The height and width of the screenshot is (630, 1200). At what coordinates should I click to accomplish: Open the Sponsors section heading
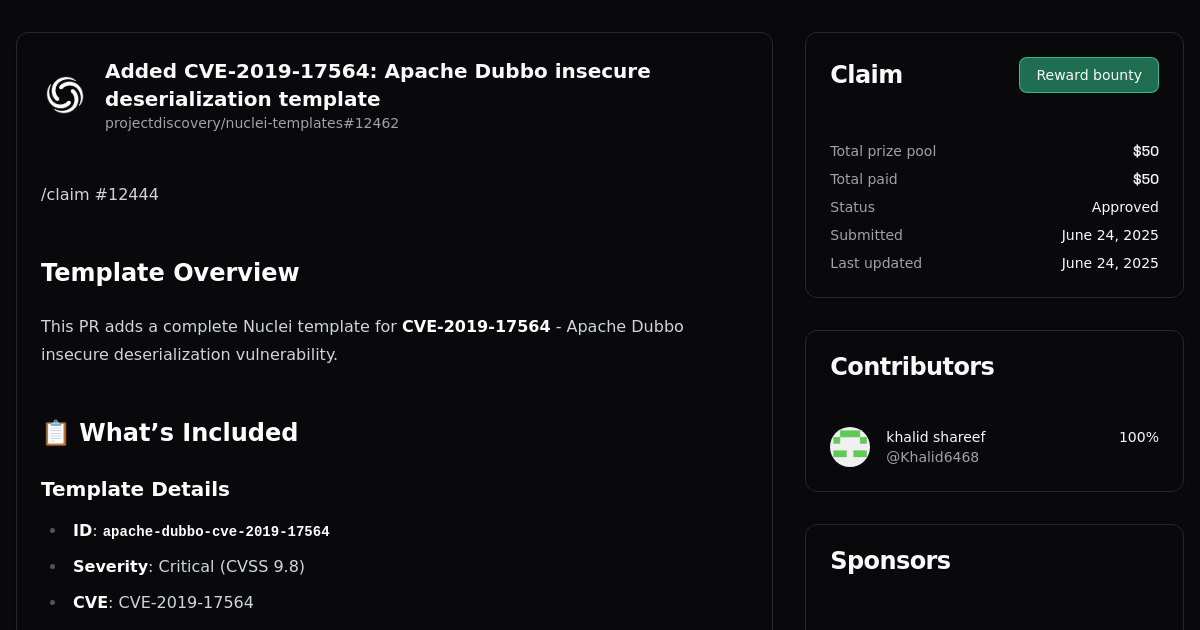coord(890,561)
